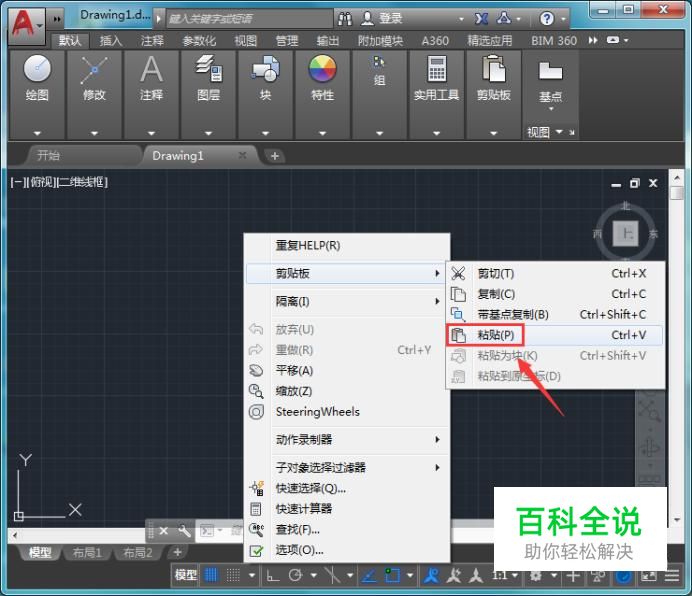Open status bar customization menu icon
692x596 pixels.
[x=672, y=575]
